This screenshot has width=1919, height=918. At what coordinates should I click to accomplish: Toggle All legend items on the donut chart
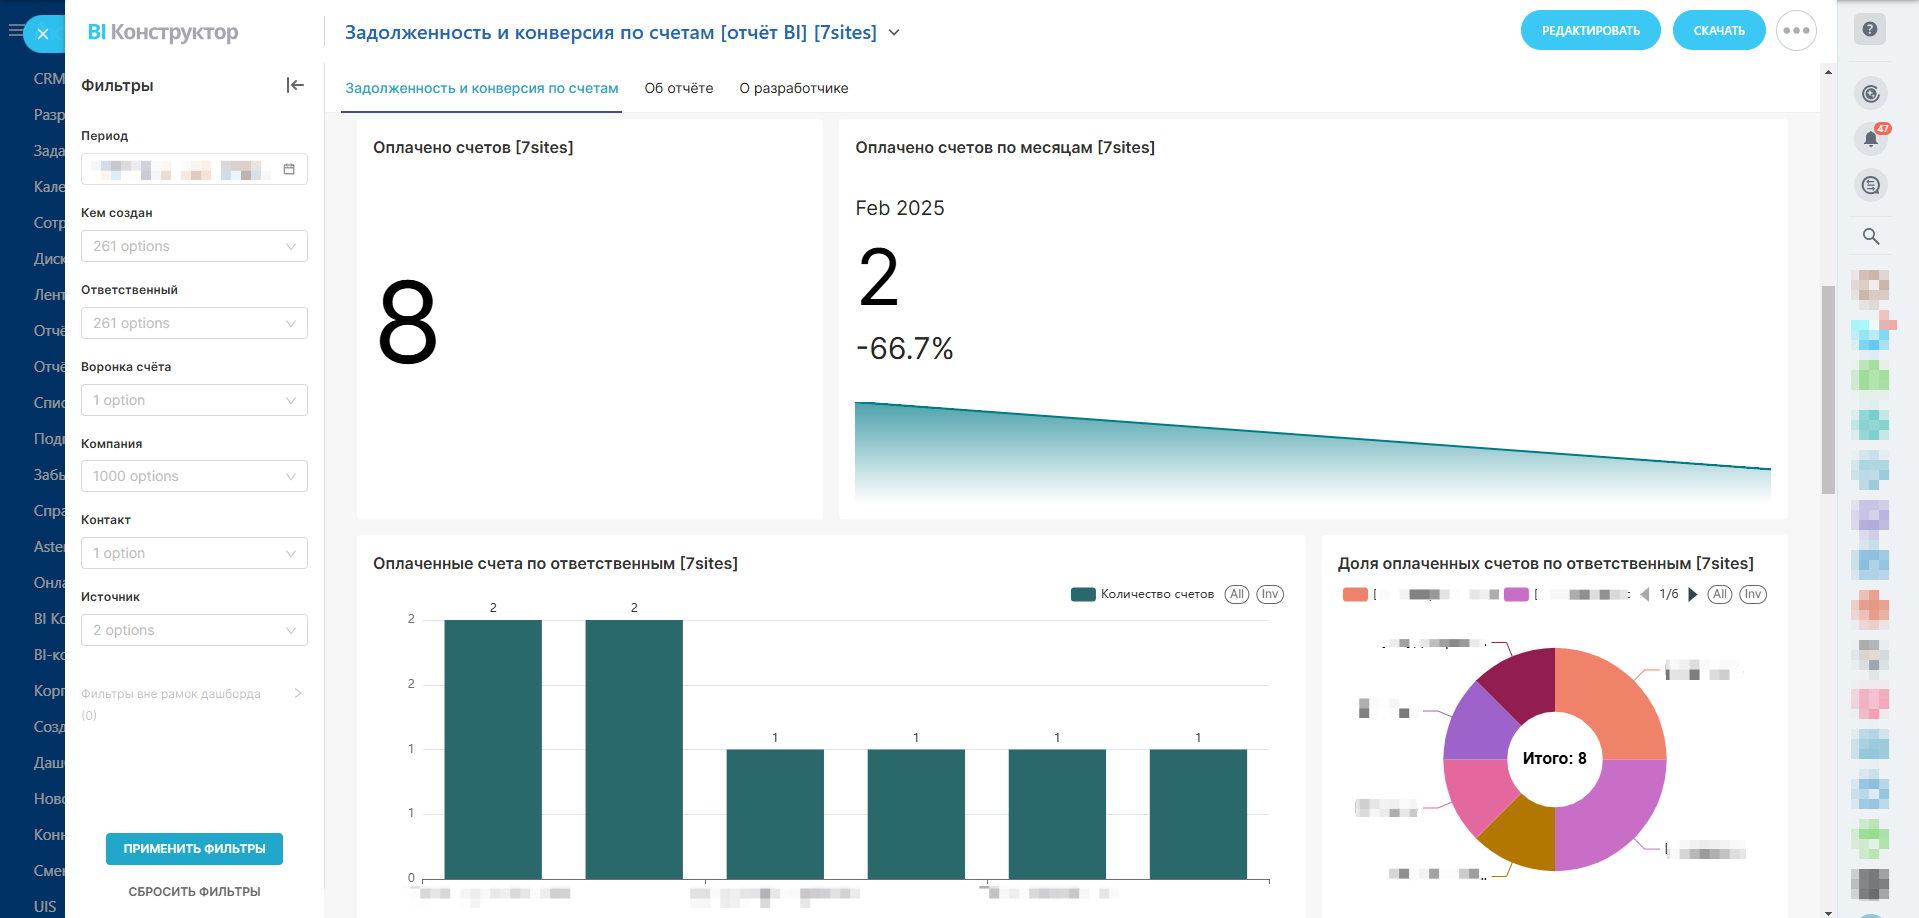pos(1720,594)
